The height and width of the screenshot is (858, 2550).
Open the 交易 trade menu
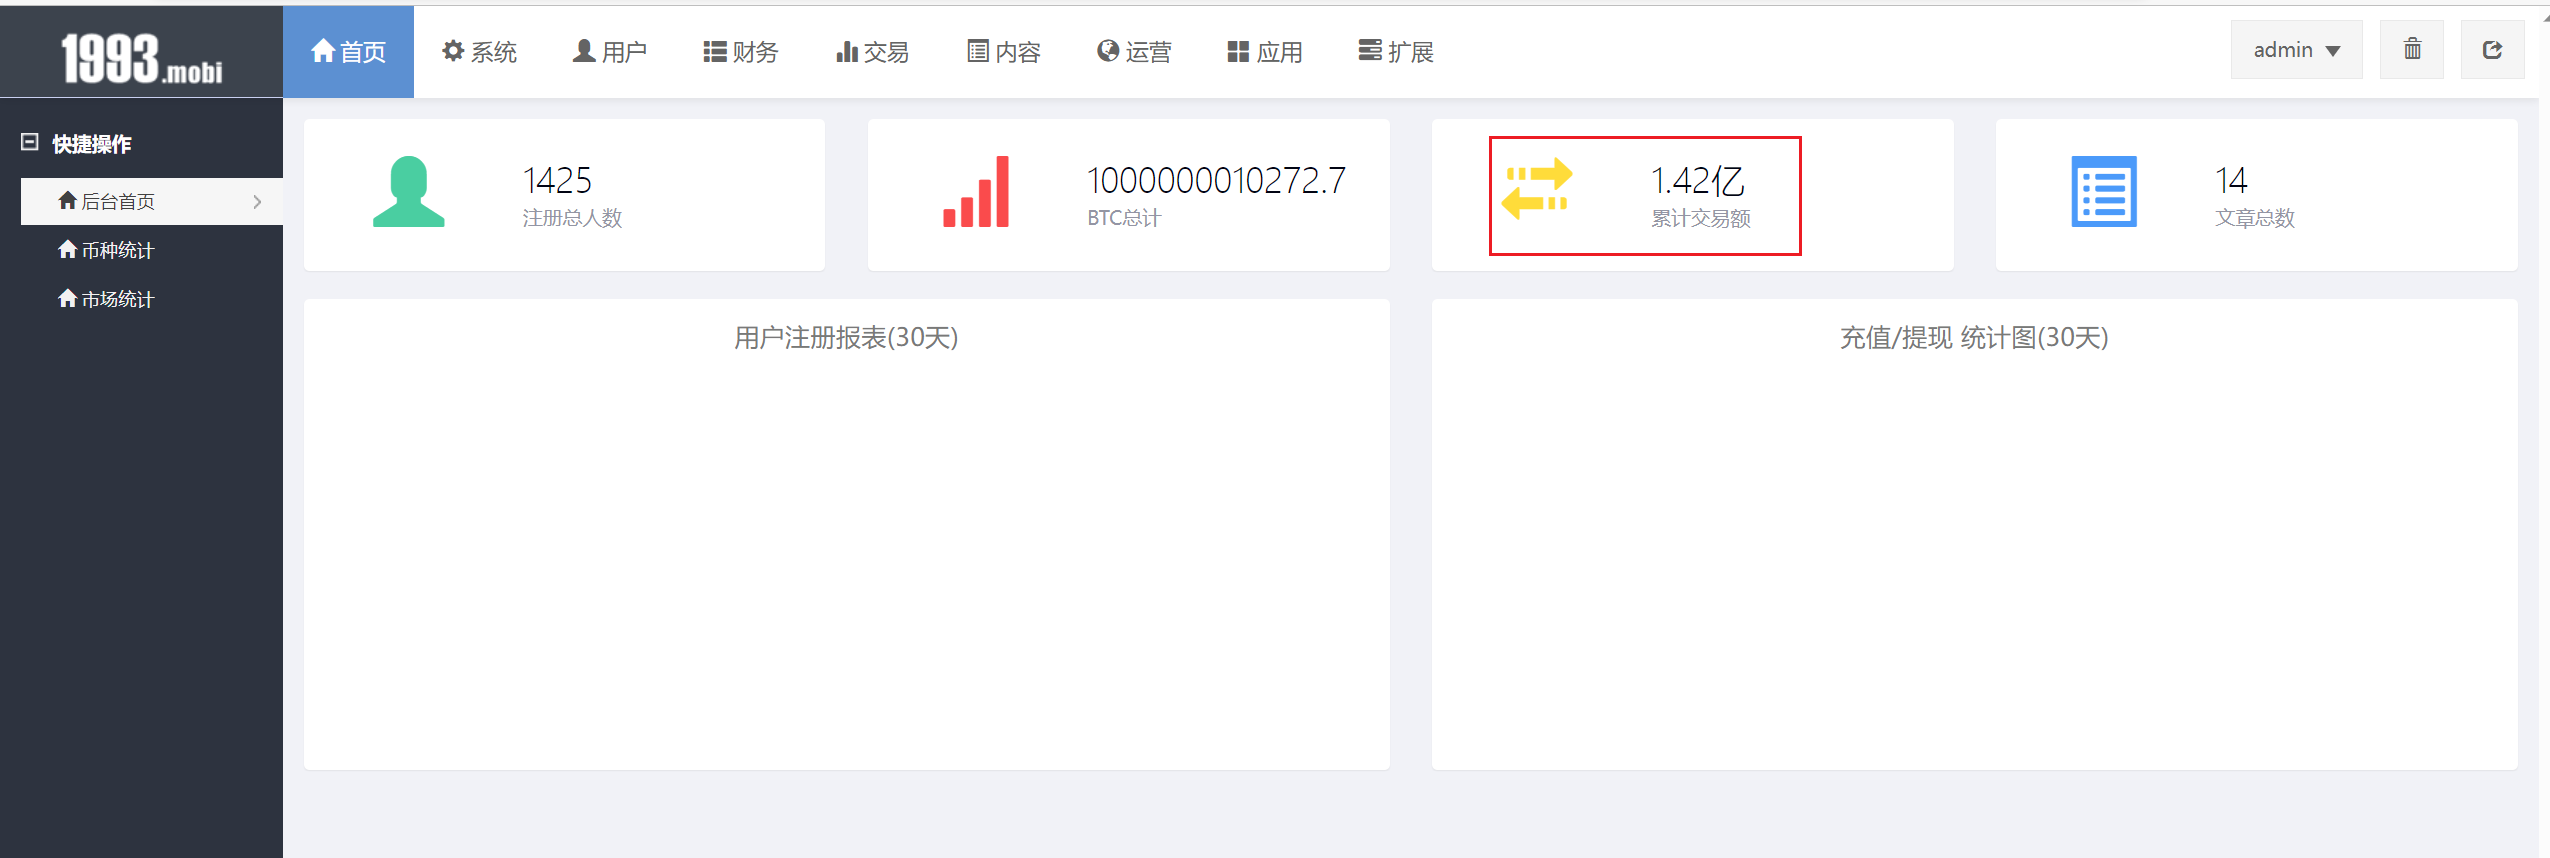tap(872, 52)
